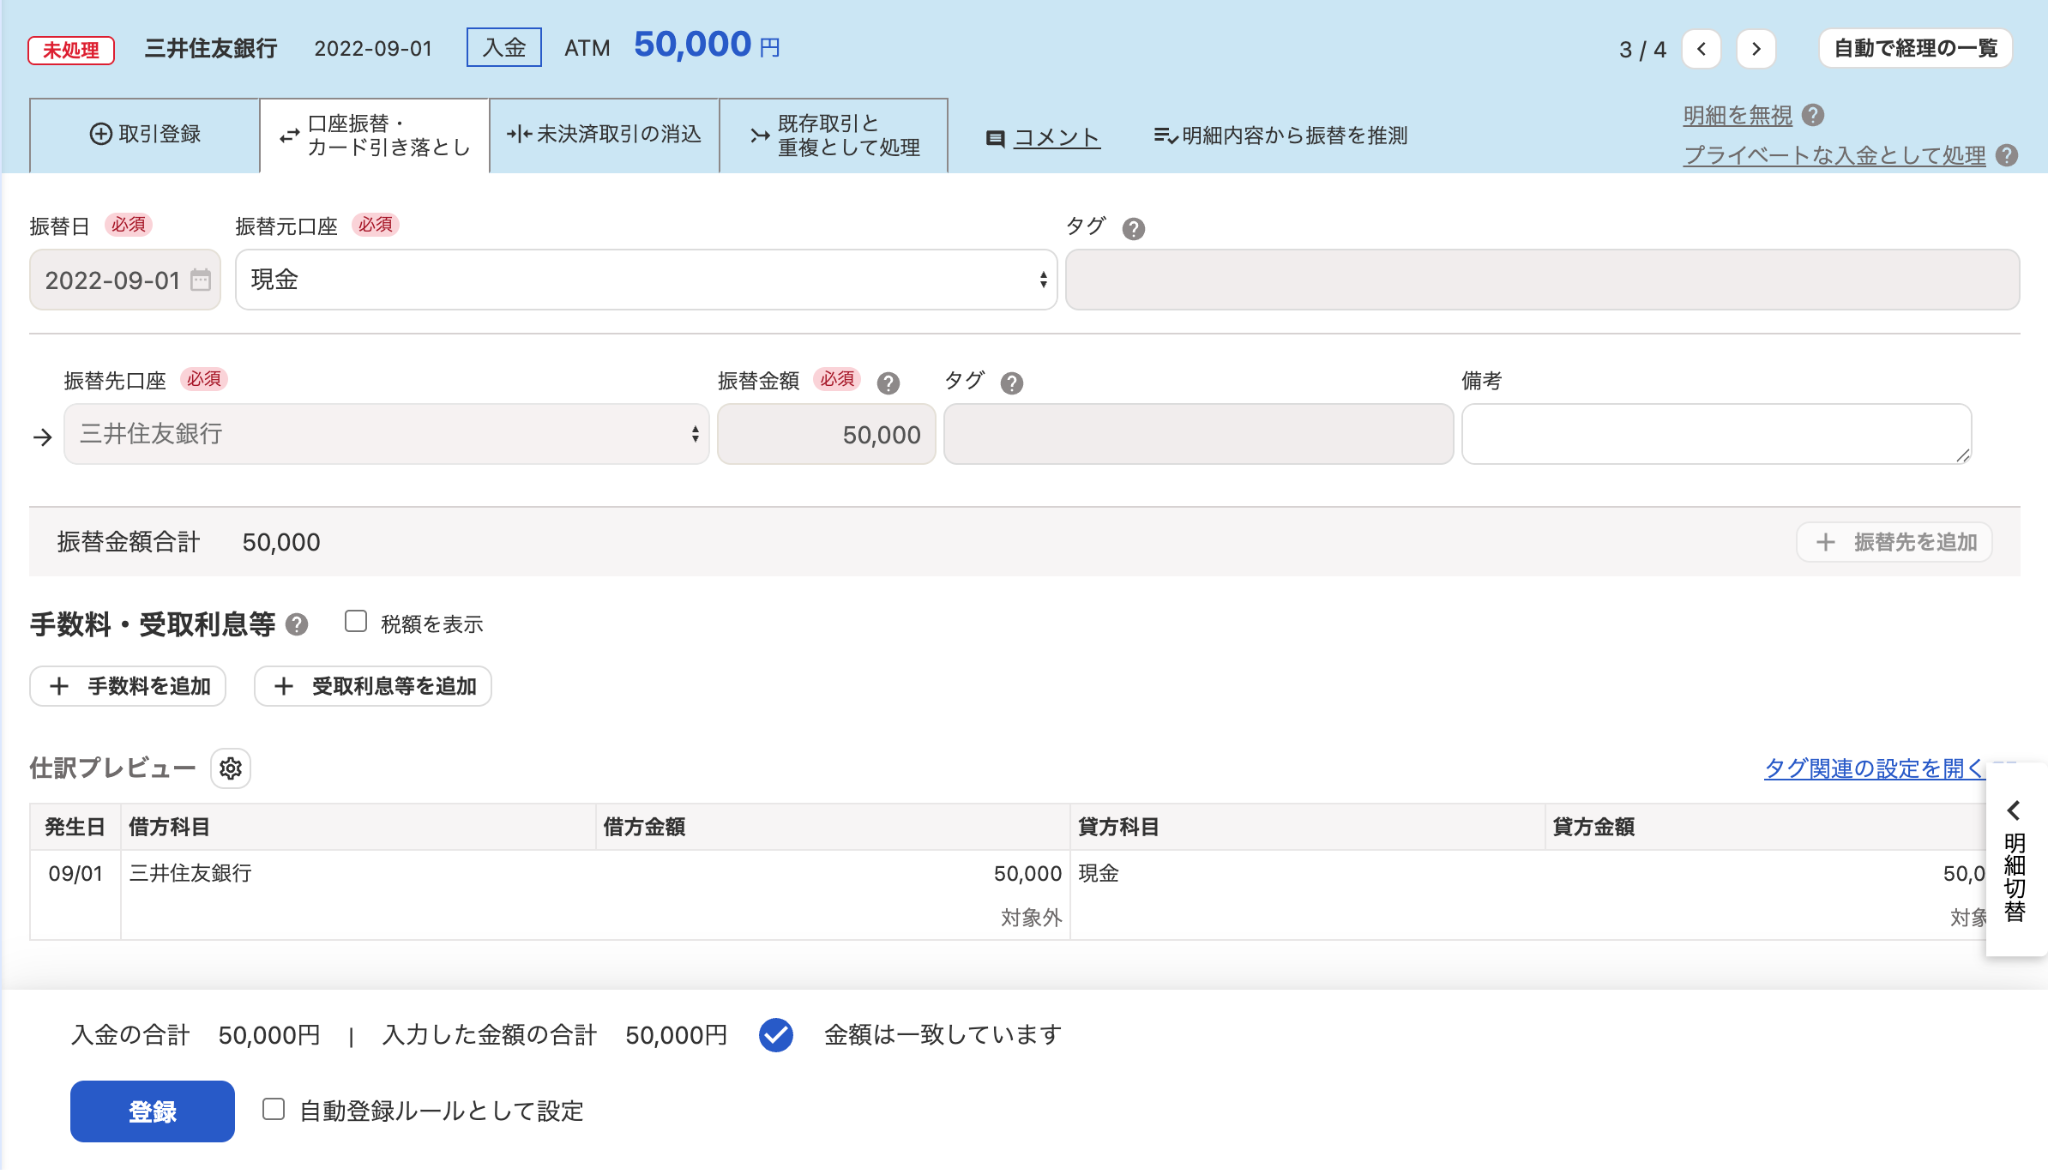Click 自動で経理の一覧 button

tap(1915, 48)
